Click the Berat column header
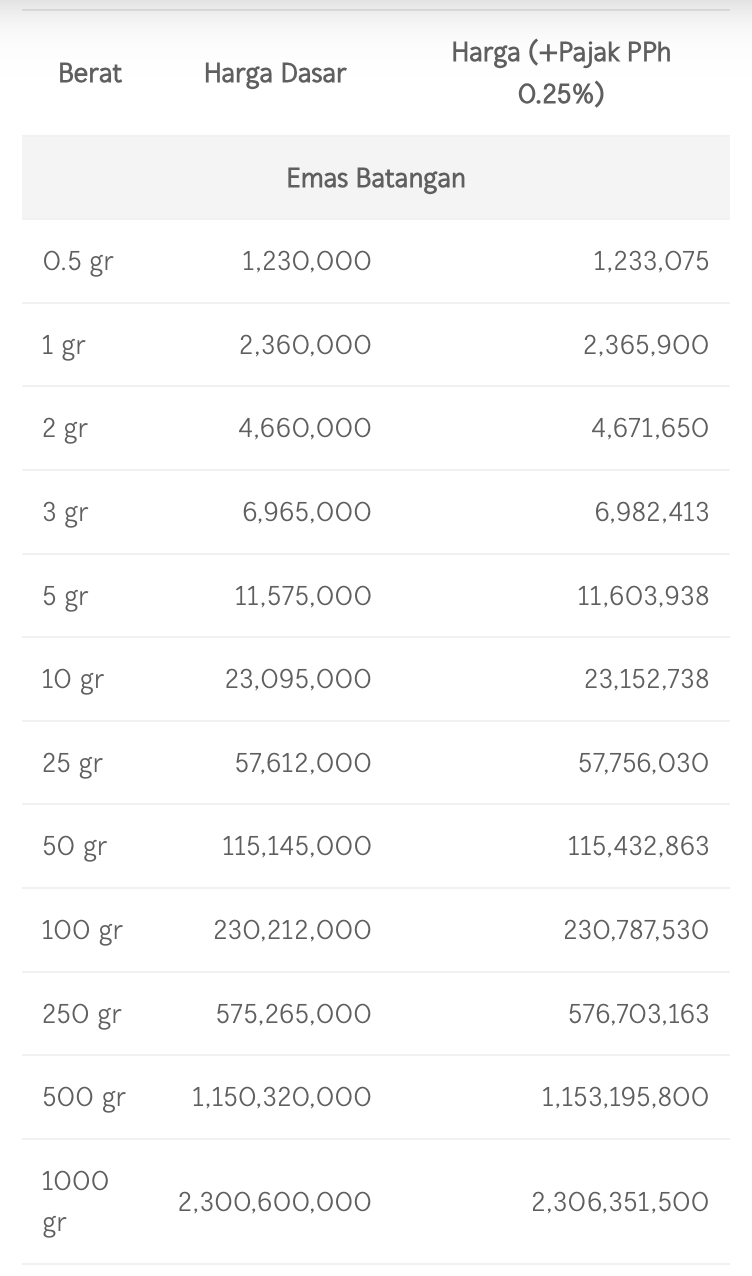The image size is (752, 1276). (90, 73)
